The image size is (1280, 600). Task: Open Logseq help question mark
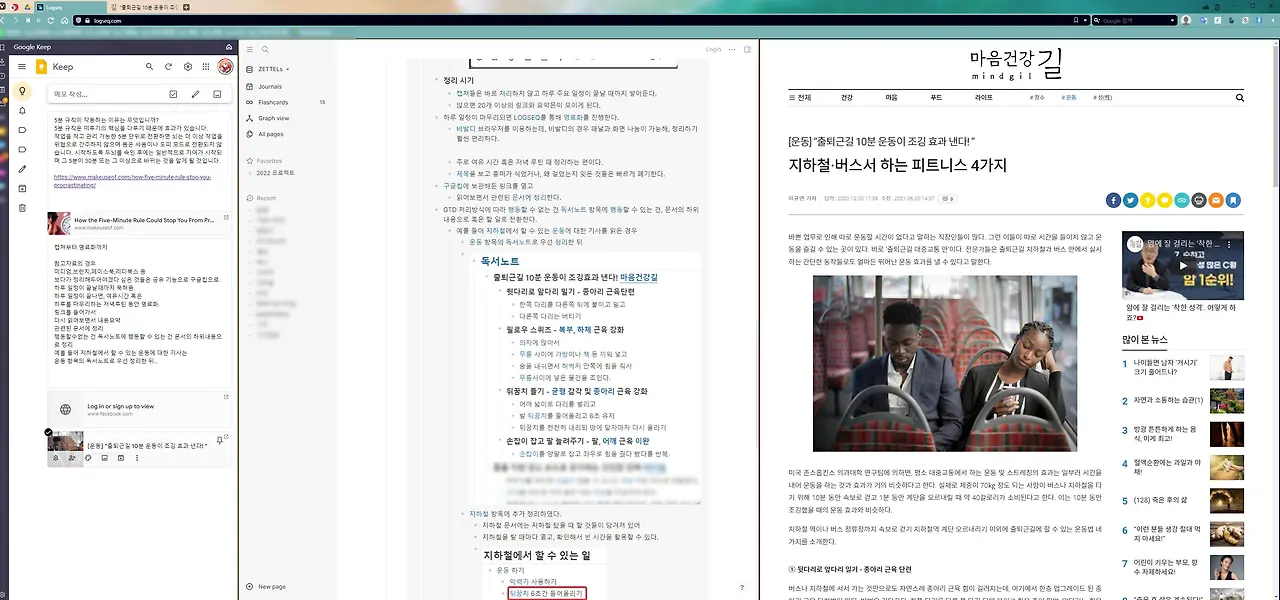point(741,587)
